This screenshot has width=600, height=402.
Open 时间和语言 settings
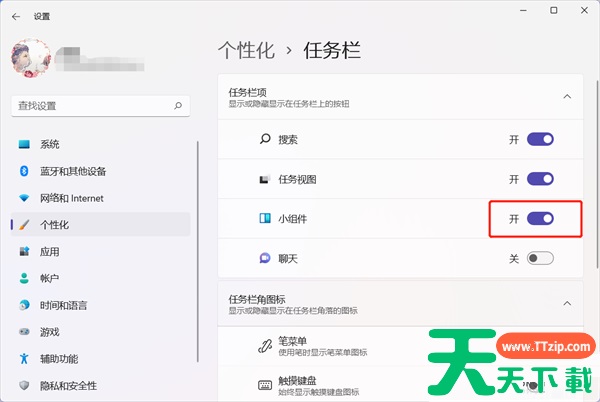101,305
